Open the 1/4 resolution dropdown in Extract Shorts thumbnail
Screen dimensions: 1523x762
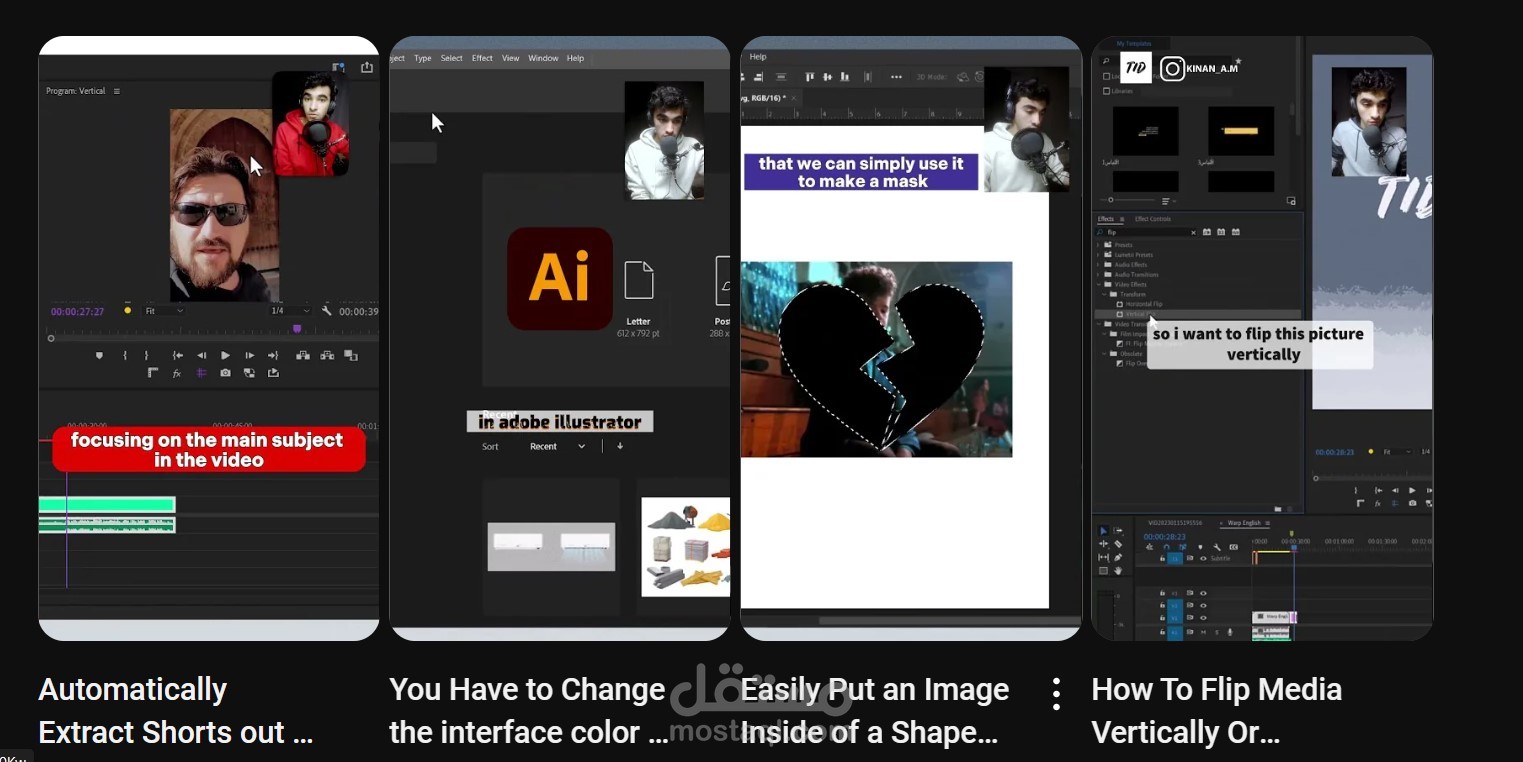coord(291,311)
